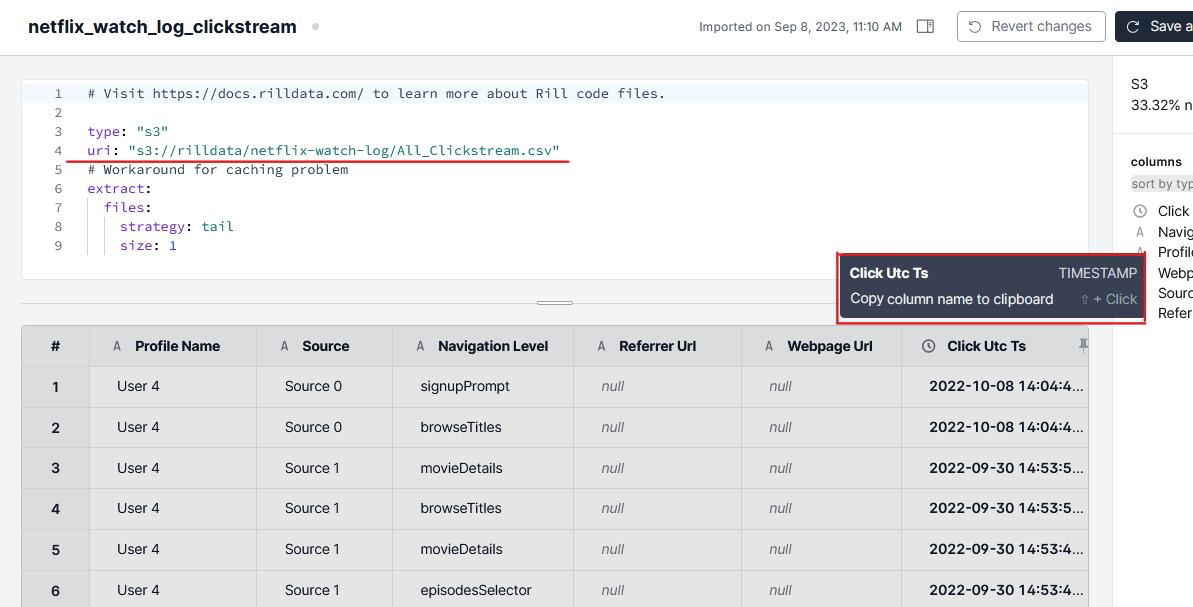Click the Profile Name column header
The width and height of the screenshot is (1193, 607).
coord(173,346)
